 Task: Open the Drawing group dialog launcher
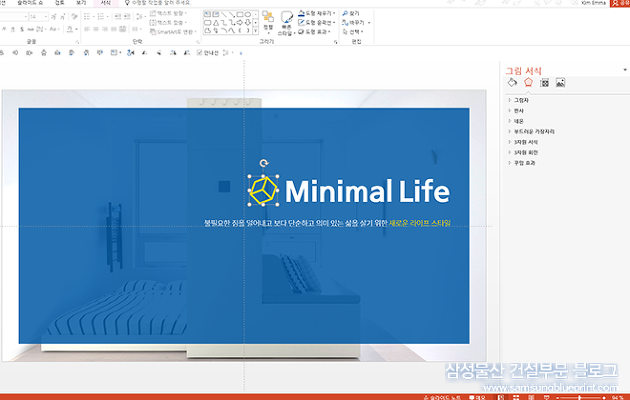click(335, 42)
